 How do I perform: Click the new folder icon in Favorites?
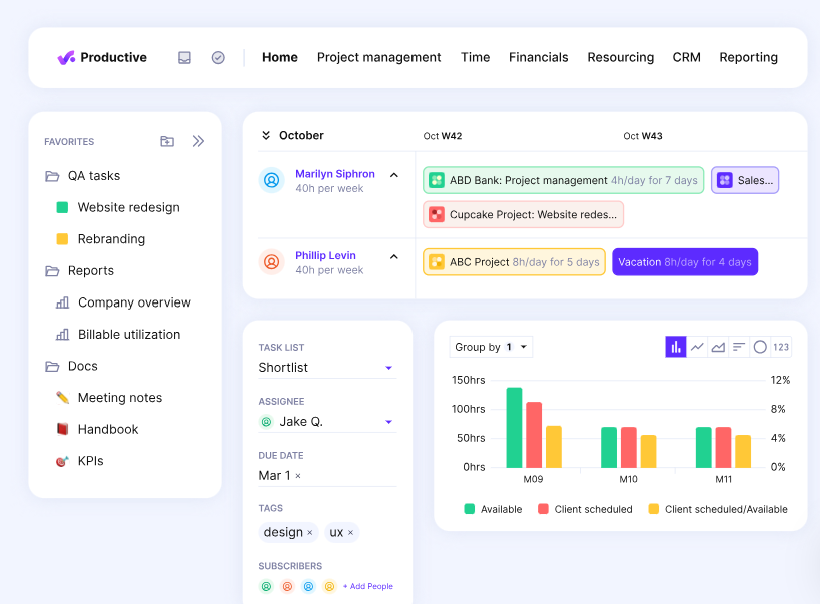(x=166, y=141)
